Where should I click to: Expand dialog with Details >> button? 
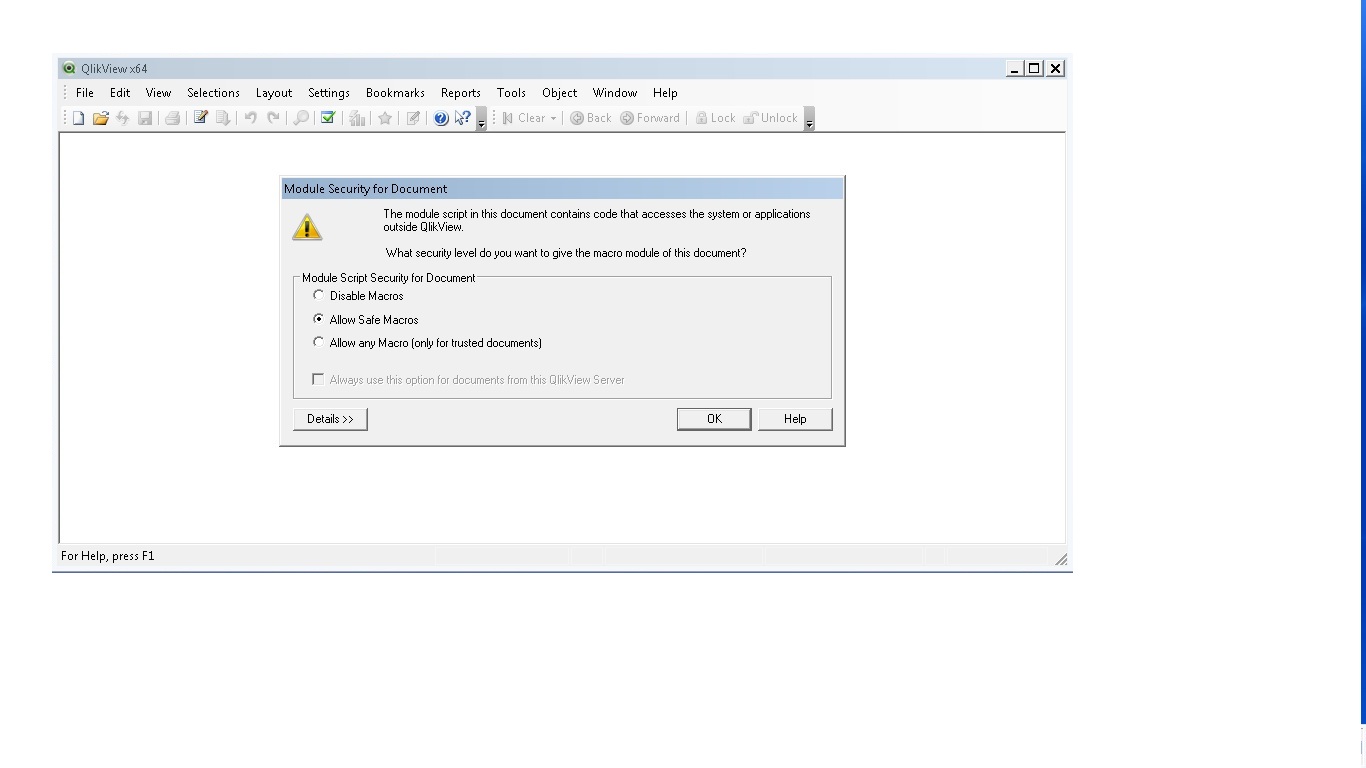pos(330,419)
